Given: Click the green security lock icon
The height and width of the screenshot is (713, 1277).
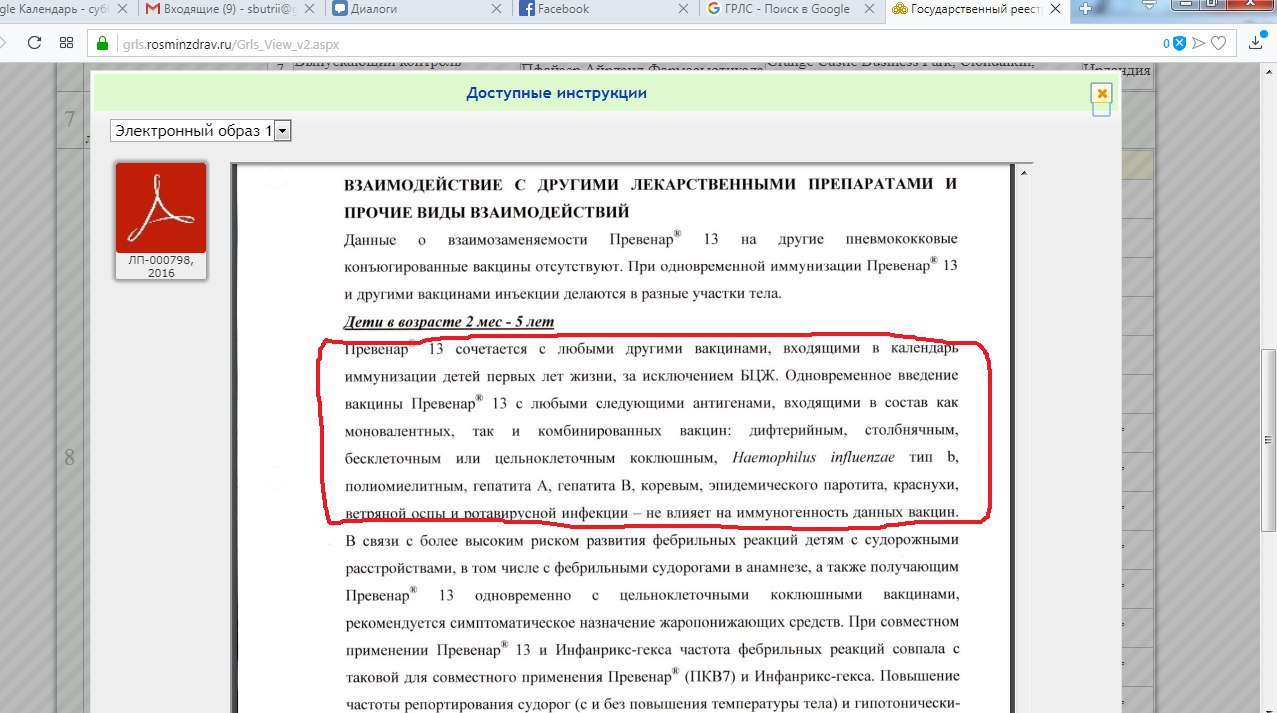Looking at the screenshot, I should (101, 43).
